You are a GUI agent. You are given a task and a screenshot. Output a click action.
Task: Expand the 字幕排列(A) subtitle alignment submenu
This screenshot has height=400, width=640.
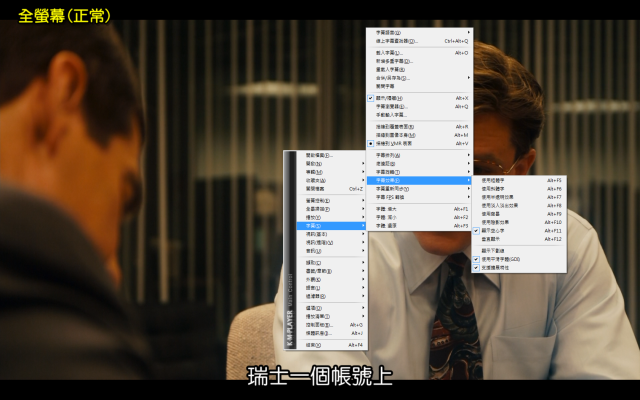point(419,156)
